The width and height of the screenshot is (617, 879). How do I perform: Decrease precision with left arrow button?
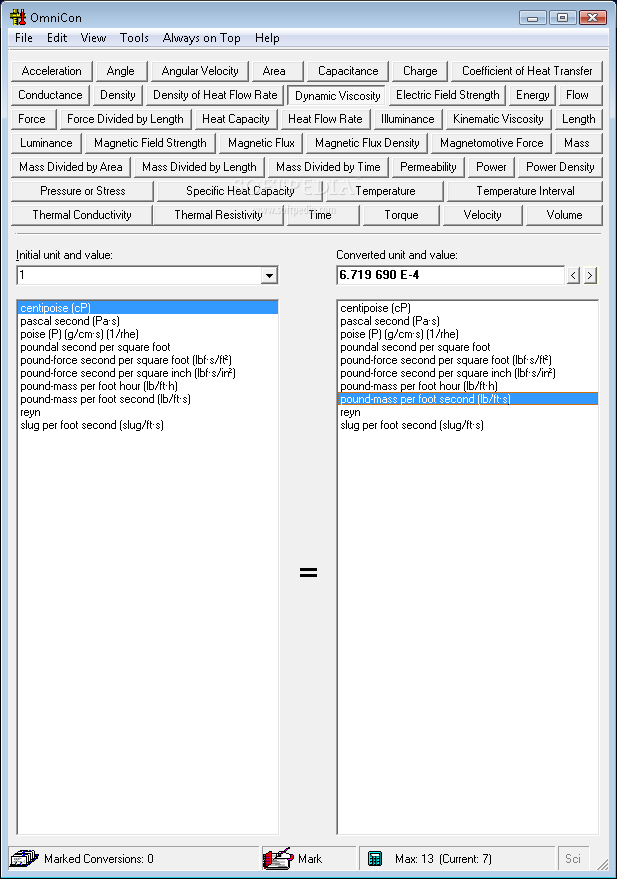(x=573, y=275)
